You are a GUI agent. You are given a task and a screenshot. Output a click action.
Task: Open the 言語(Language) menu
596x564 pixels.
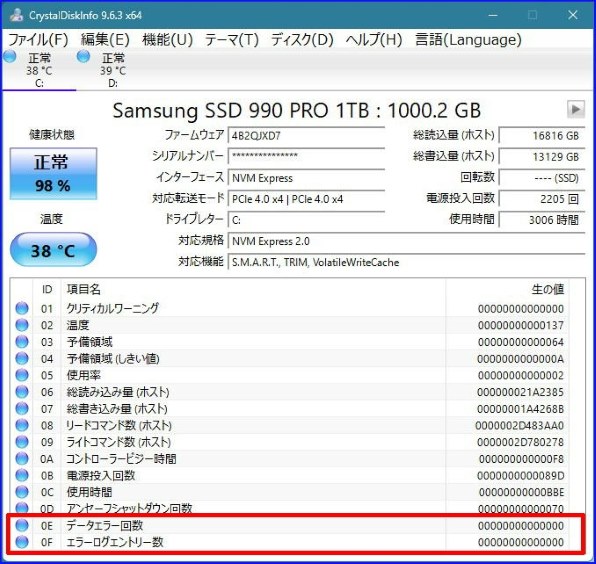pyautogui.click(x=468, y=40)
